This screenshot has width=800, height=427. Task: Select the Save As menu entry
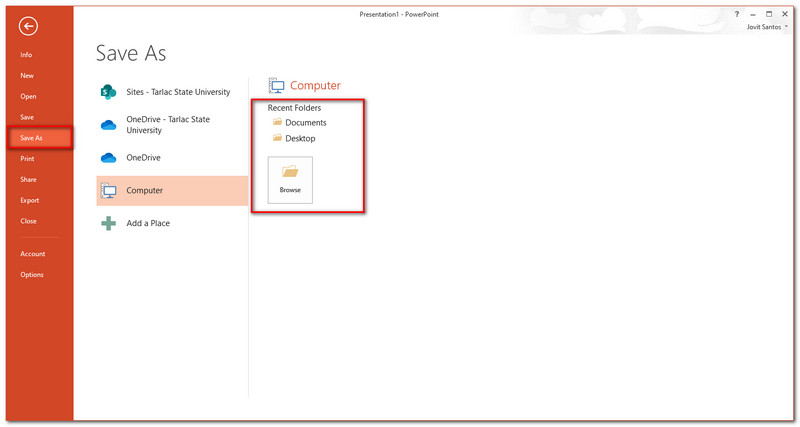(40, 138)
